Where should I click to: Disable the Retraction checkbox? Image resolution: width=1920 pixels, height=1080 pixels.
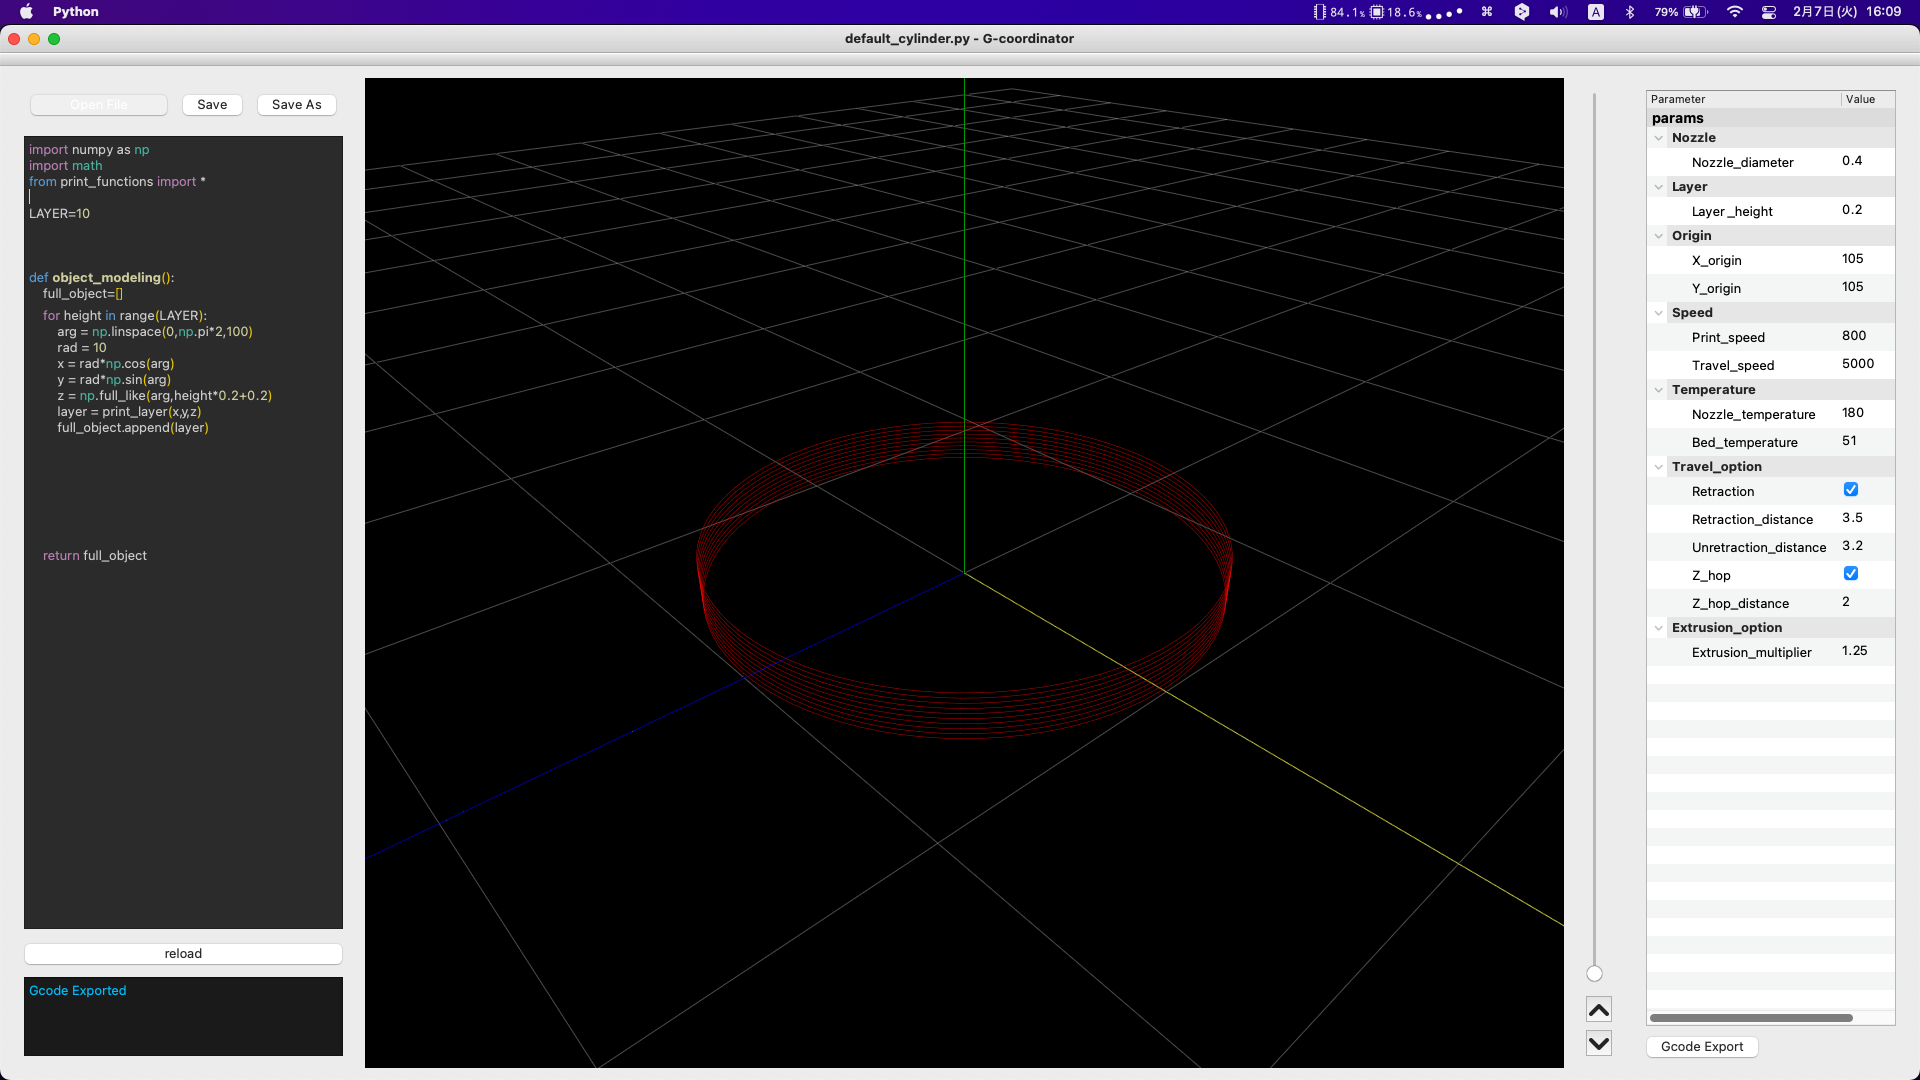(x=1851, y=489)
